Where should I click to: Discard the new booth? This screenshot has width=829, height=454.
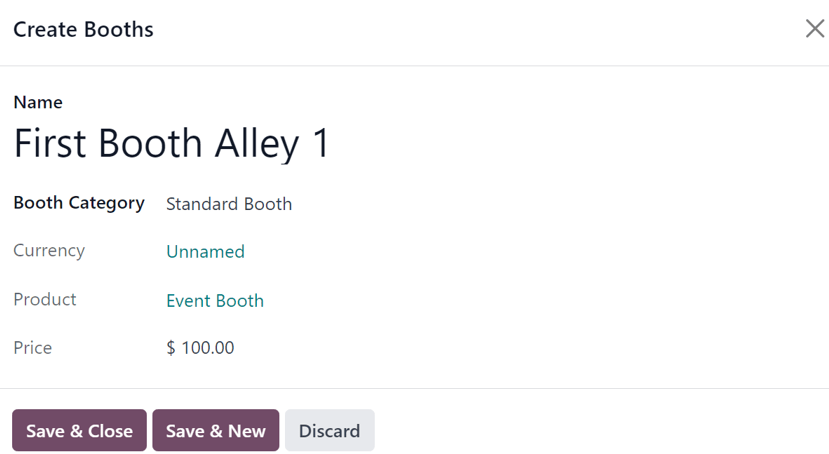pyautogui.click(x=329, y=431)
